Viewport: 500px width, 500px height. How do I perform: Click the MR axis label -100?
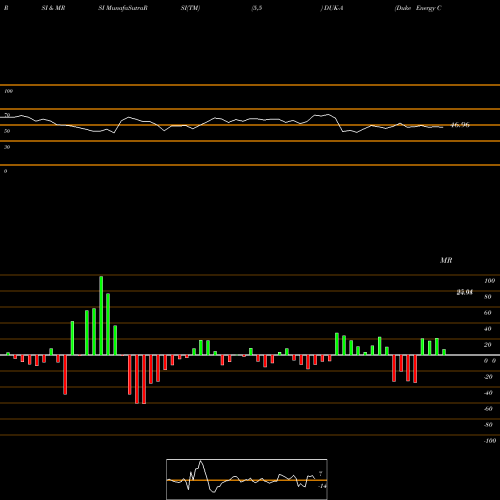[490, 441]
